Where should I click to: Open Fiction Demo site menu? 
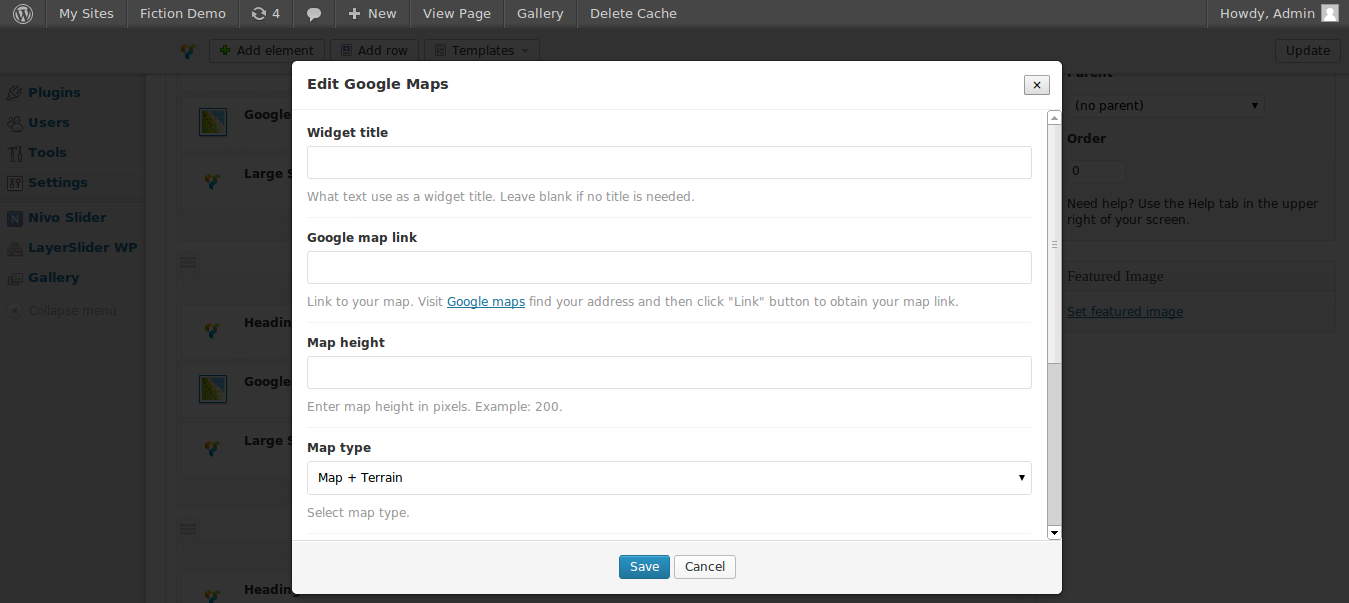[183, 14]
